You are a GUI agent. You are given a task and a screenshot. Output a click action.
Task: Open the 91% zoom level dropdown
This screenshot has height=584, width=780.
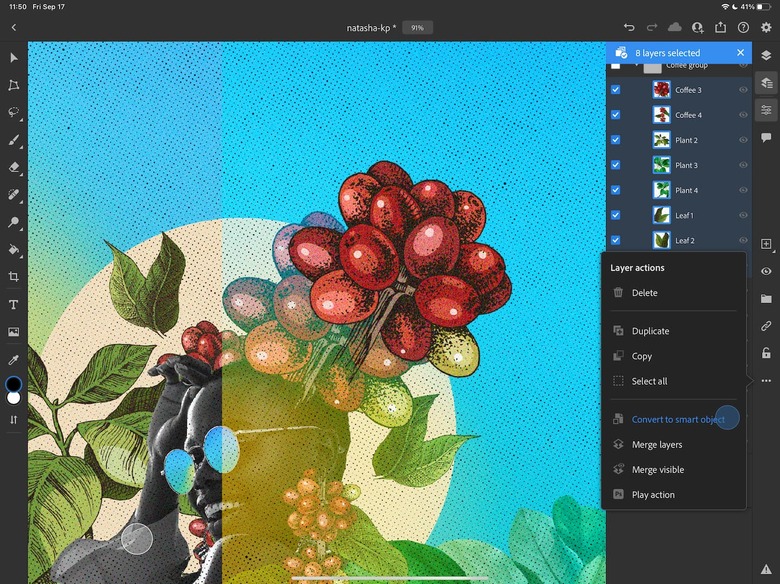tap(417, 28)
